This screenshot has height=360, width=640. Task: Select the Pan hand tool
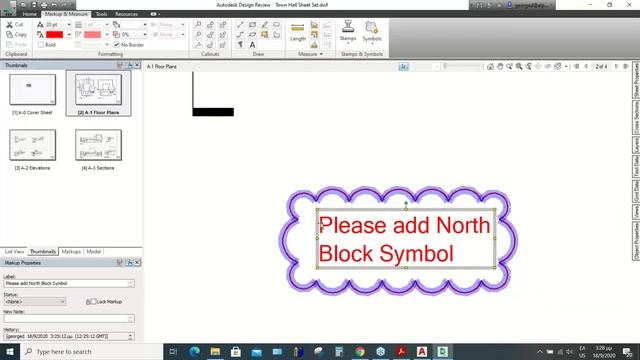500,66
